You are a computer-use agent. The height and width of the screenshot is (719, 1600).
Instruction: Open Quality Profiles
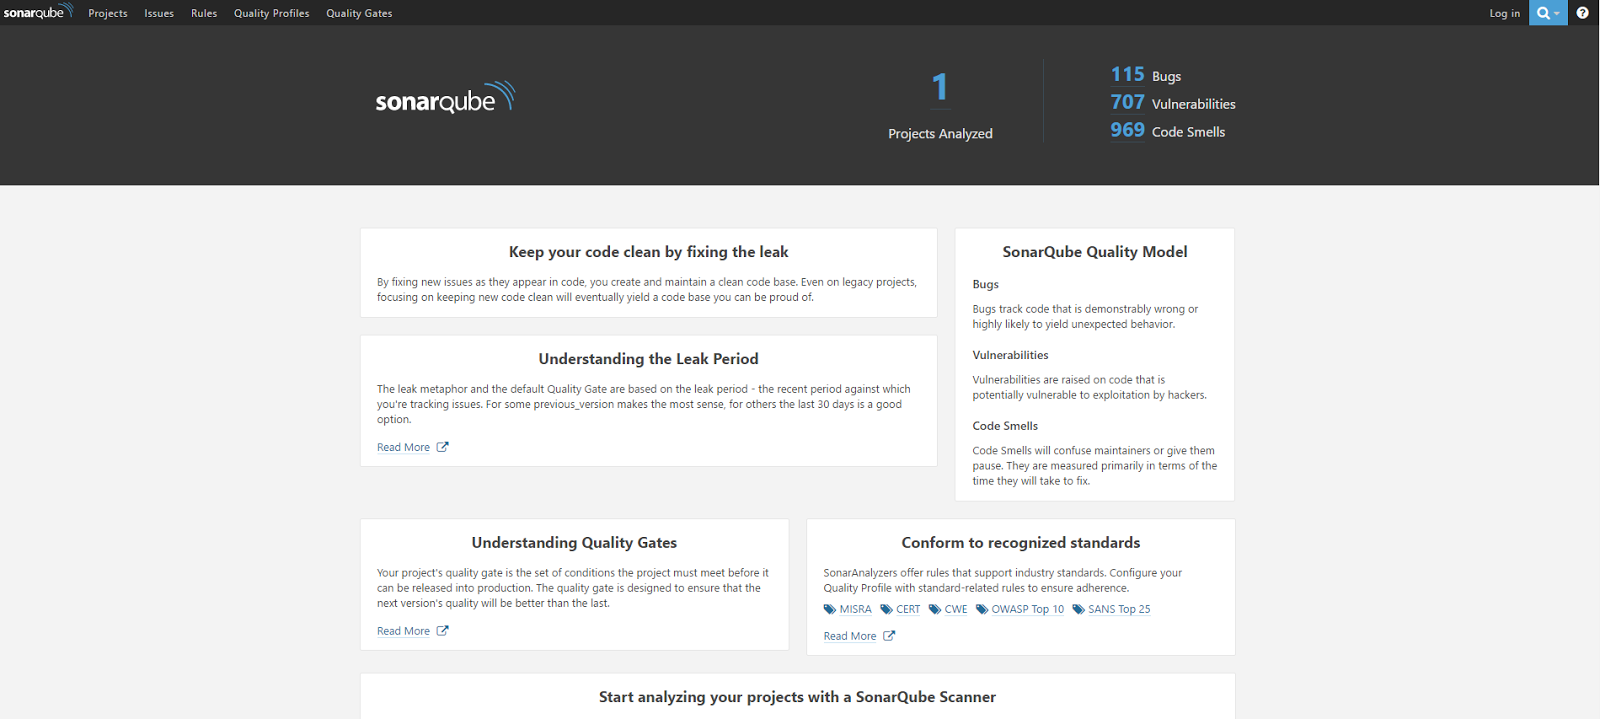[x=272, y=13]
